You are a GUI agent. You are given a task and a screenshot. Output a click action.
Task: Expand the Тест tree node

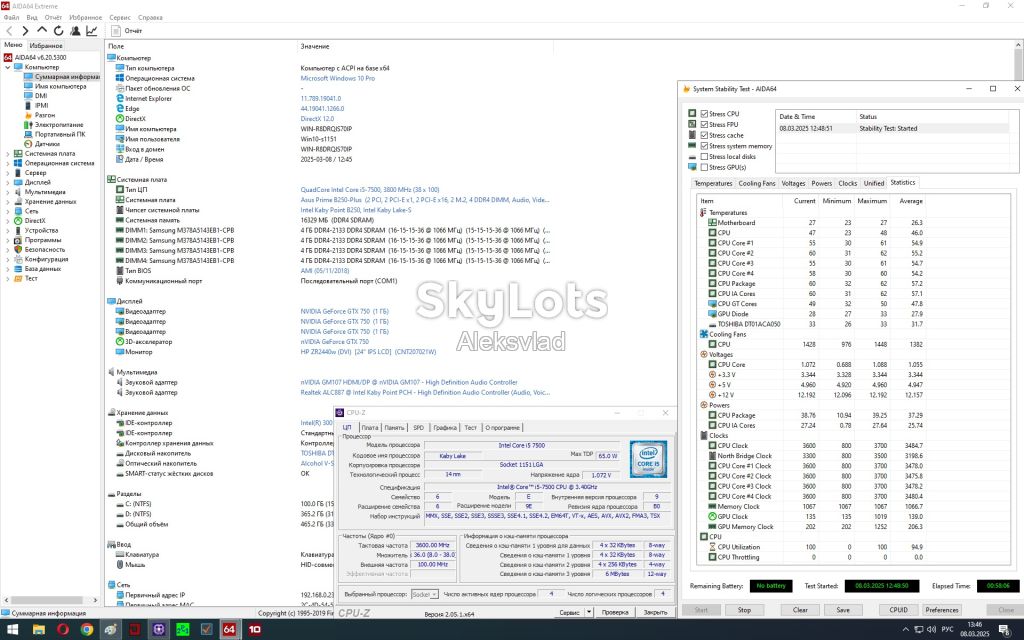coord(8,278)
